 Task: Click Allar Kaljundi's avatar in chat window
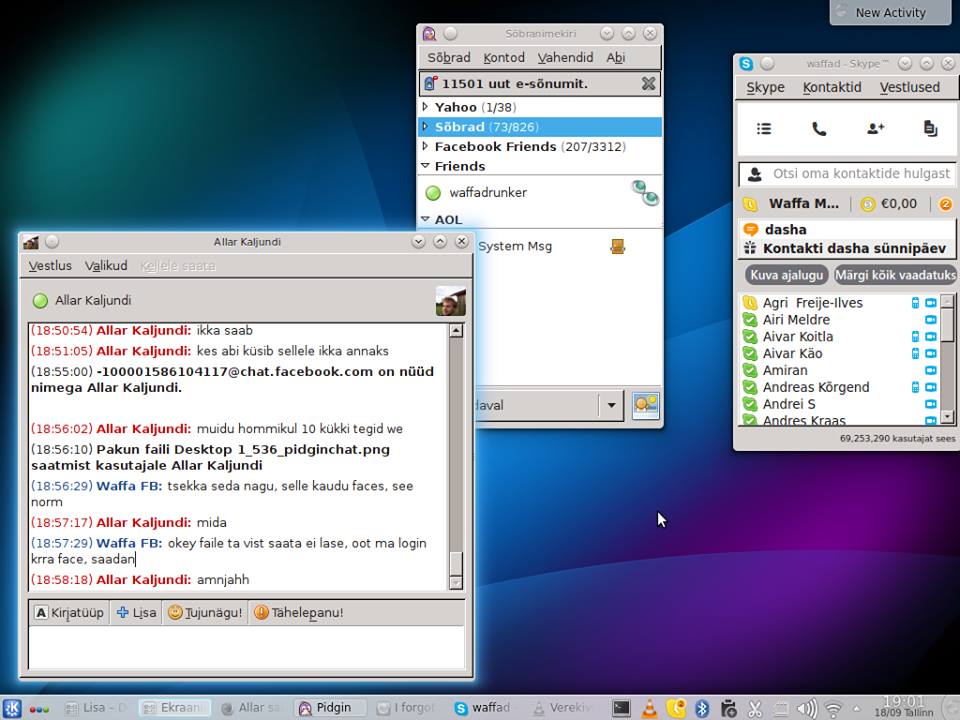coord(451,301)
